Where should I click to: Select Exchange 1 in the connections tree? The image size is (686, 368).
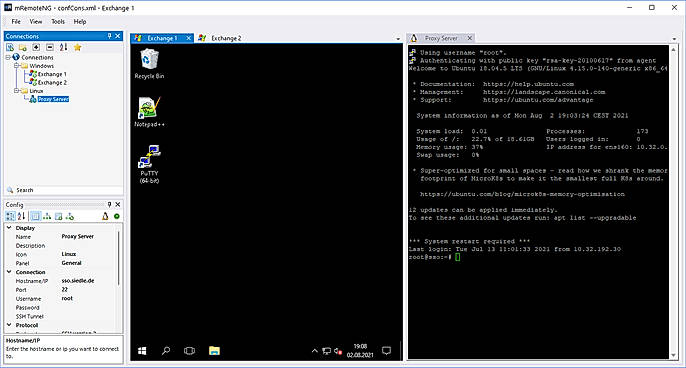pos(52,74)
